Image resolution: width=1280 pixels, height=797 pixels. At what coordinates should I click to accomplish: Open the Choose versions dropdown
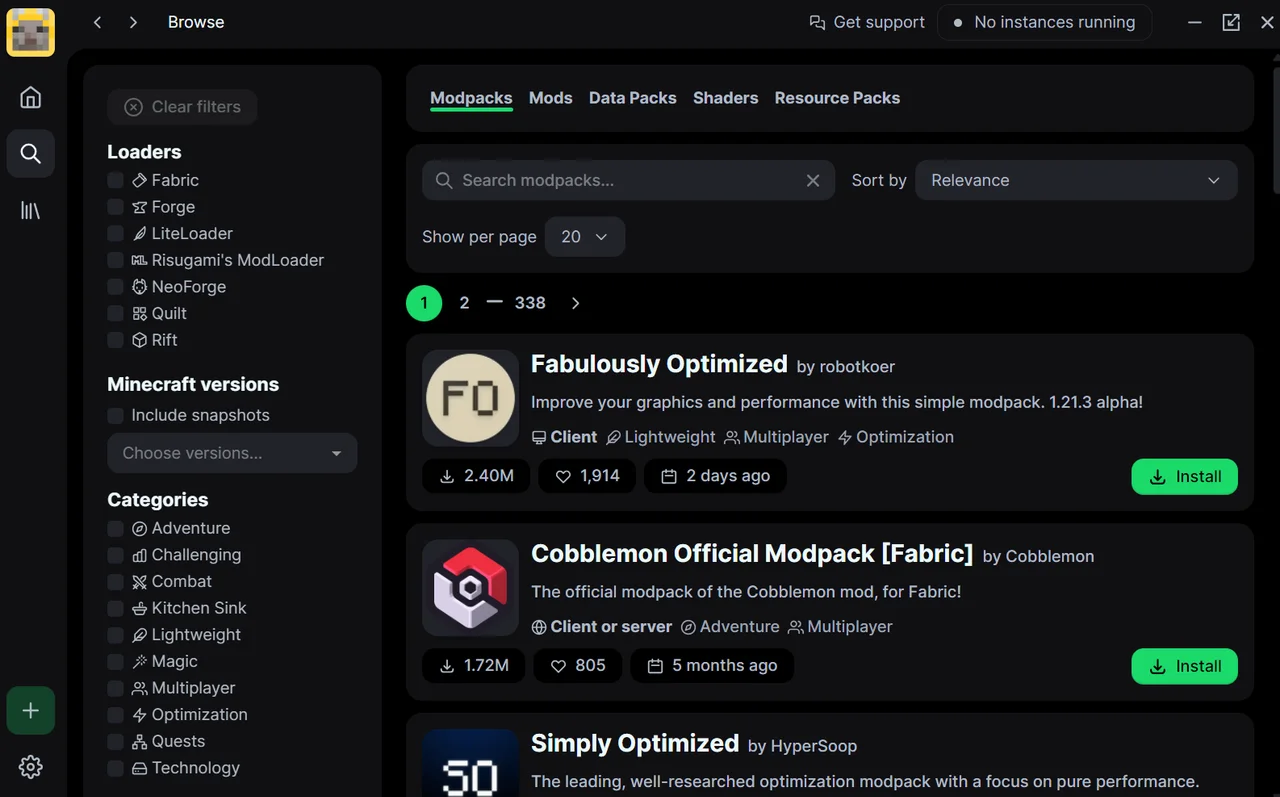coord(232,453)
